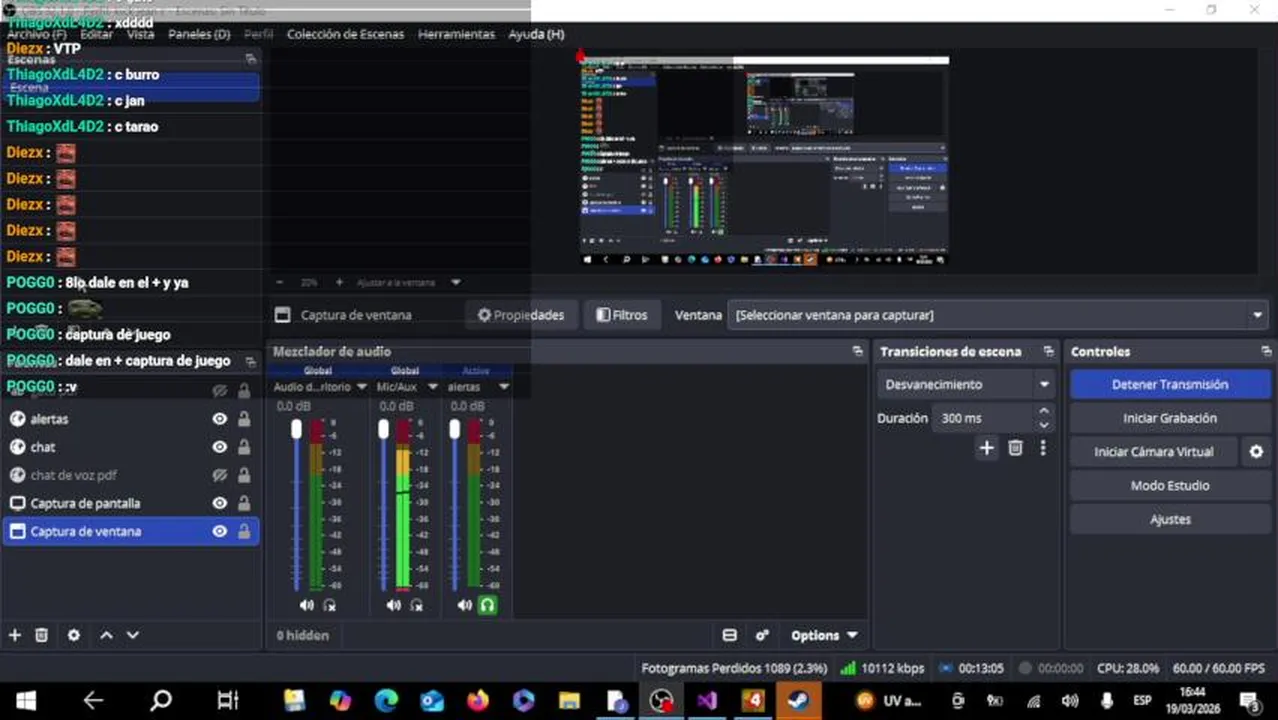The image size is (1278, 720).
Task: Open Colección de Escenas menu
Action: point(345,34)
